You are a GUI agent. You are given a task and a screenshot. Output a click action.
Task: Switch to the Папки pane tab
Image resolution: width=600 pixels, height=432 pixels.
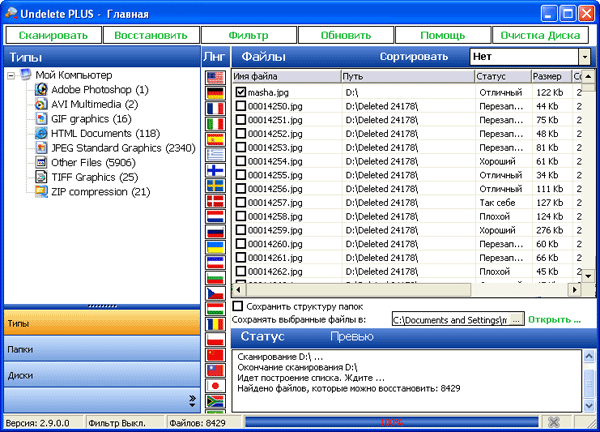[x=102, y=349]
